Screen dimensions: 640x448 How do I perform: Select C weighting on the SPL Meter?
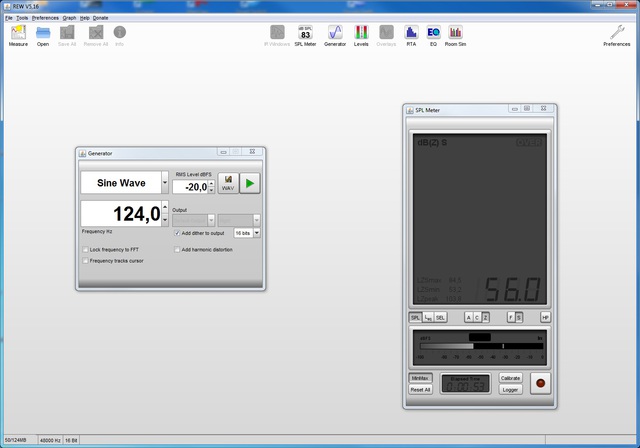pos(477,317)
